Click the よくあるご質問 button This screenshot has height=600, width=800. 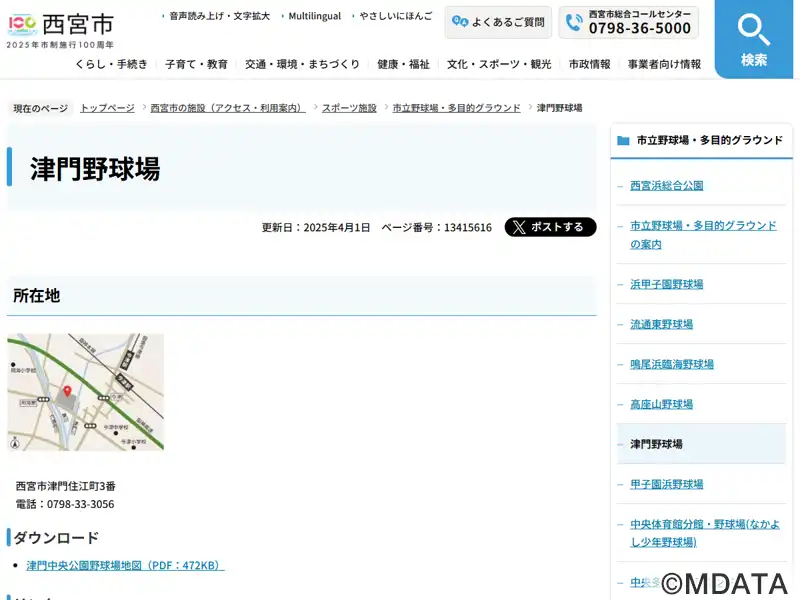[498, 22]
